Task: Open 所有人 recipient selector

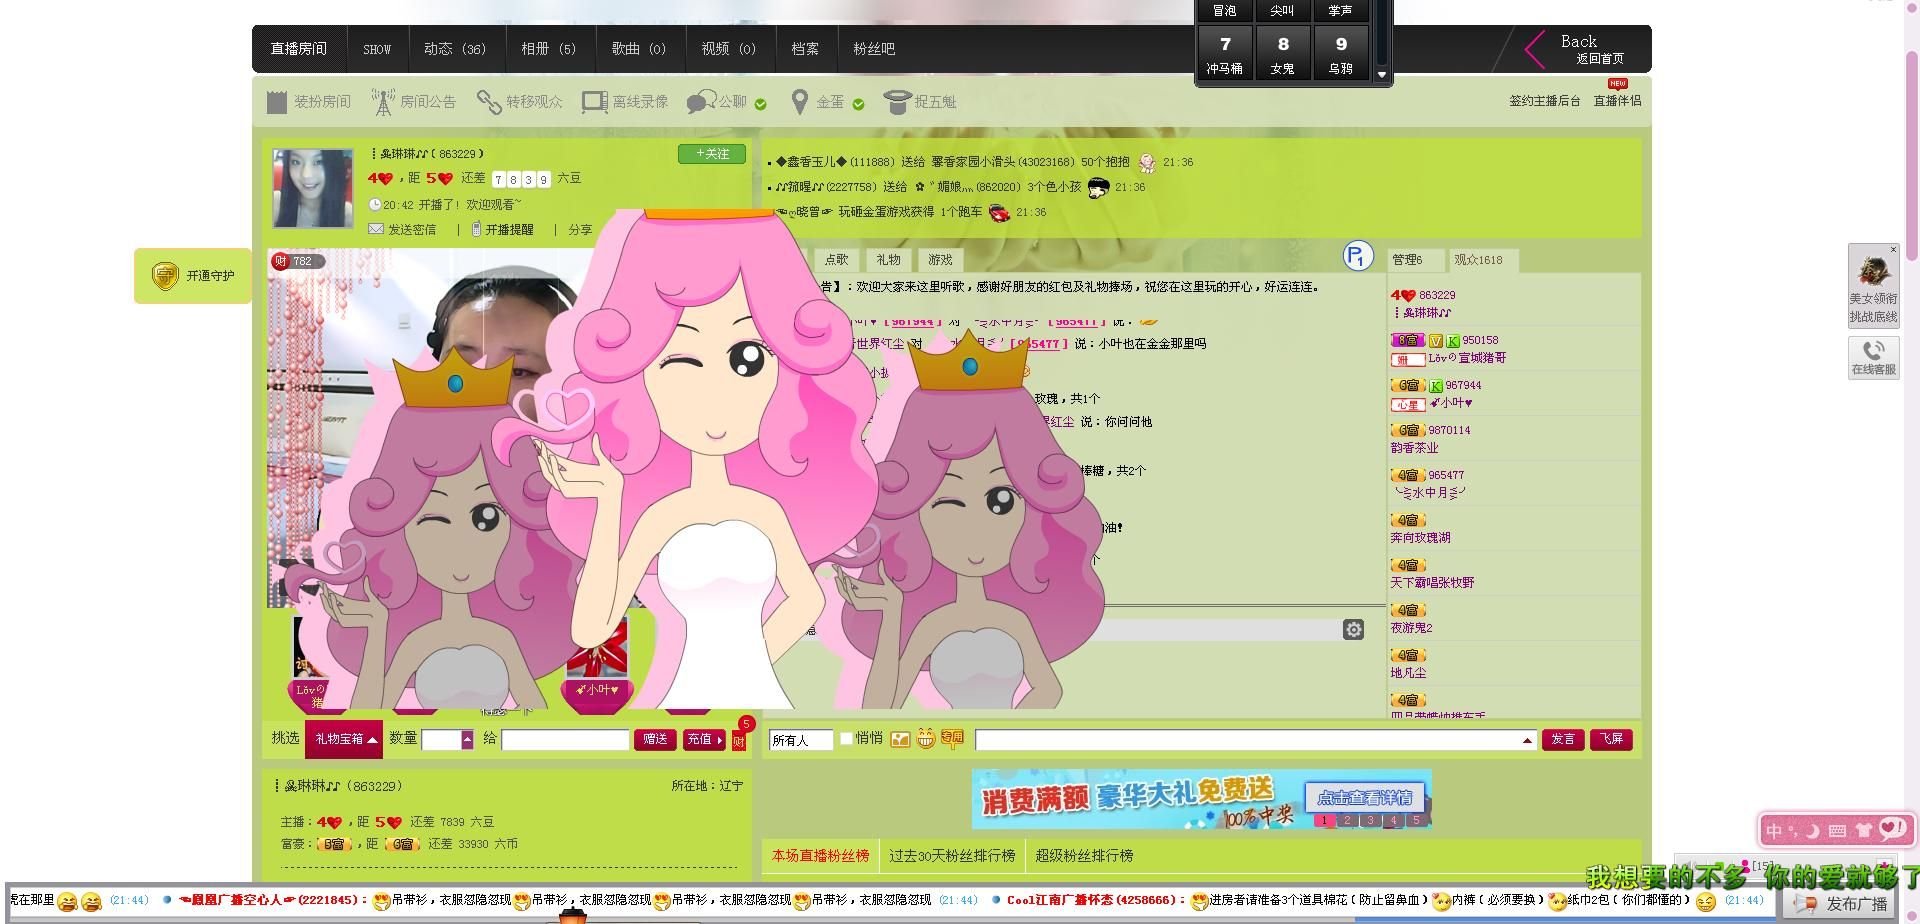Action: (801, 740)
